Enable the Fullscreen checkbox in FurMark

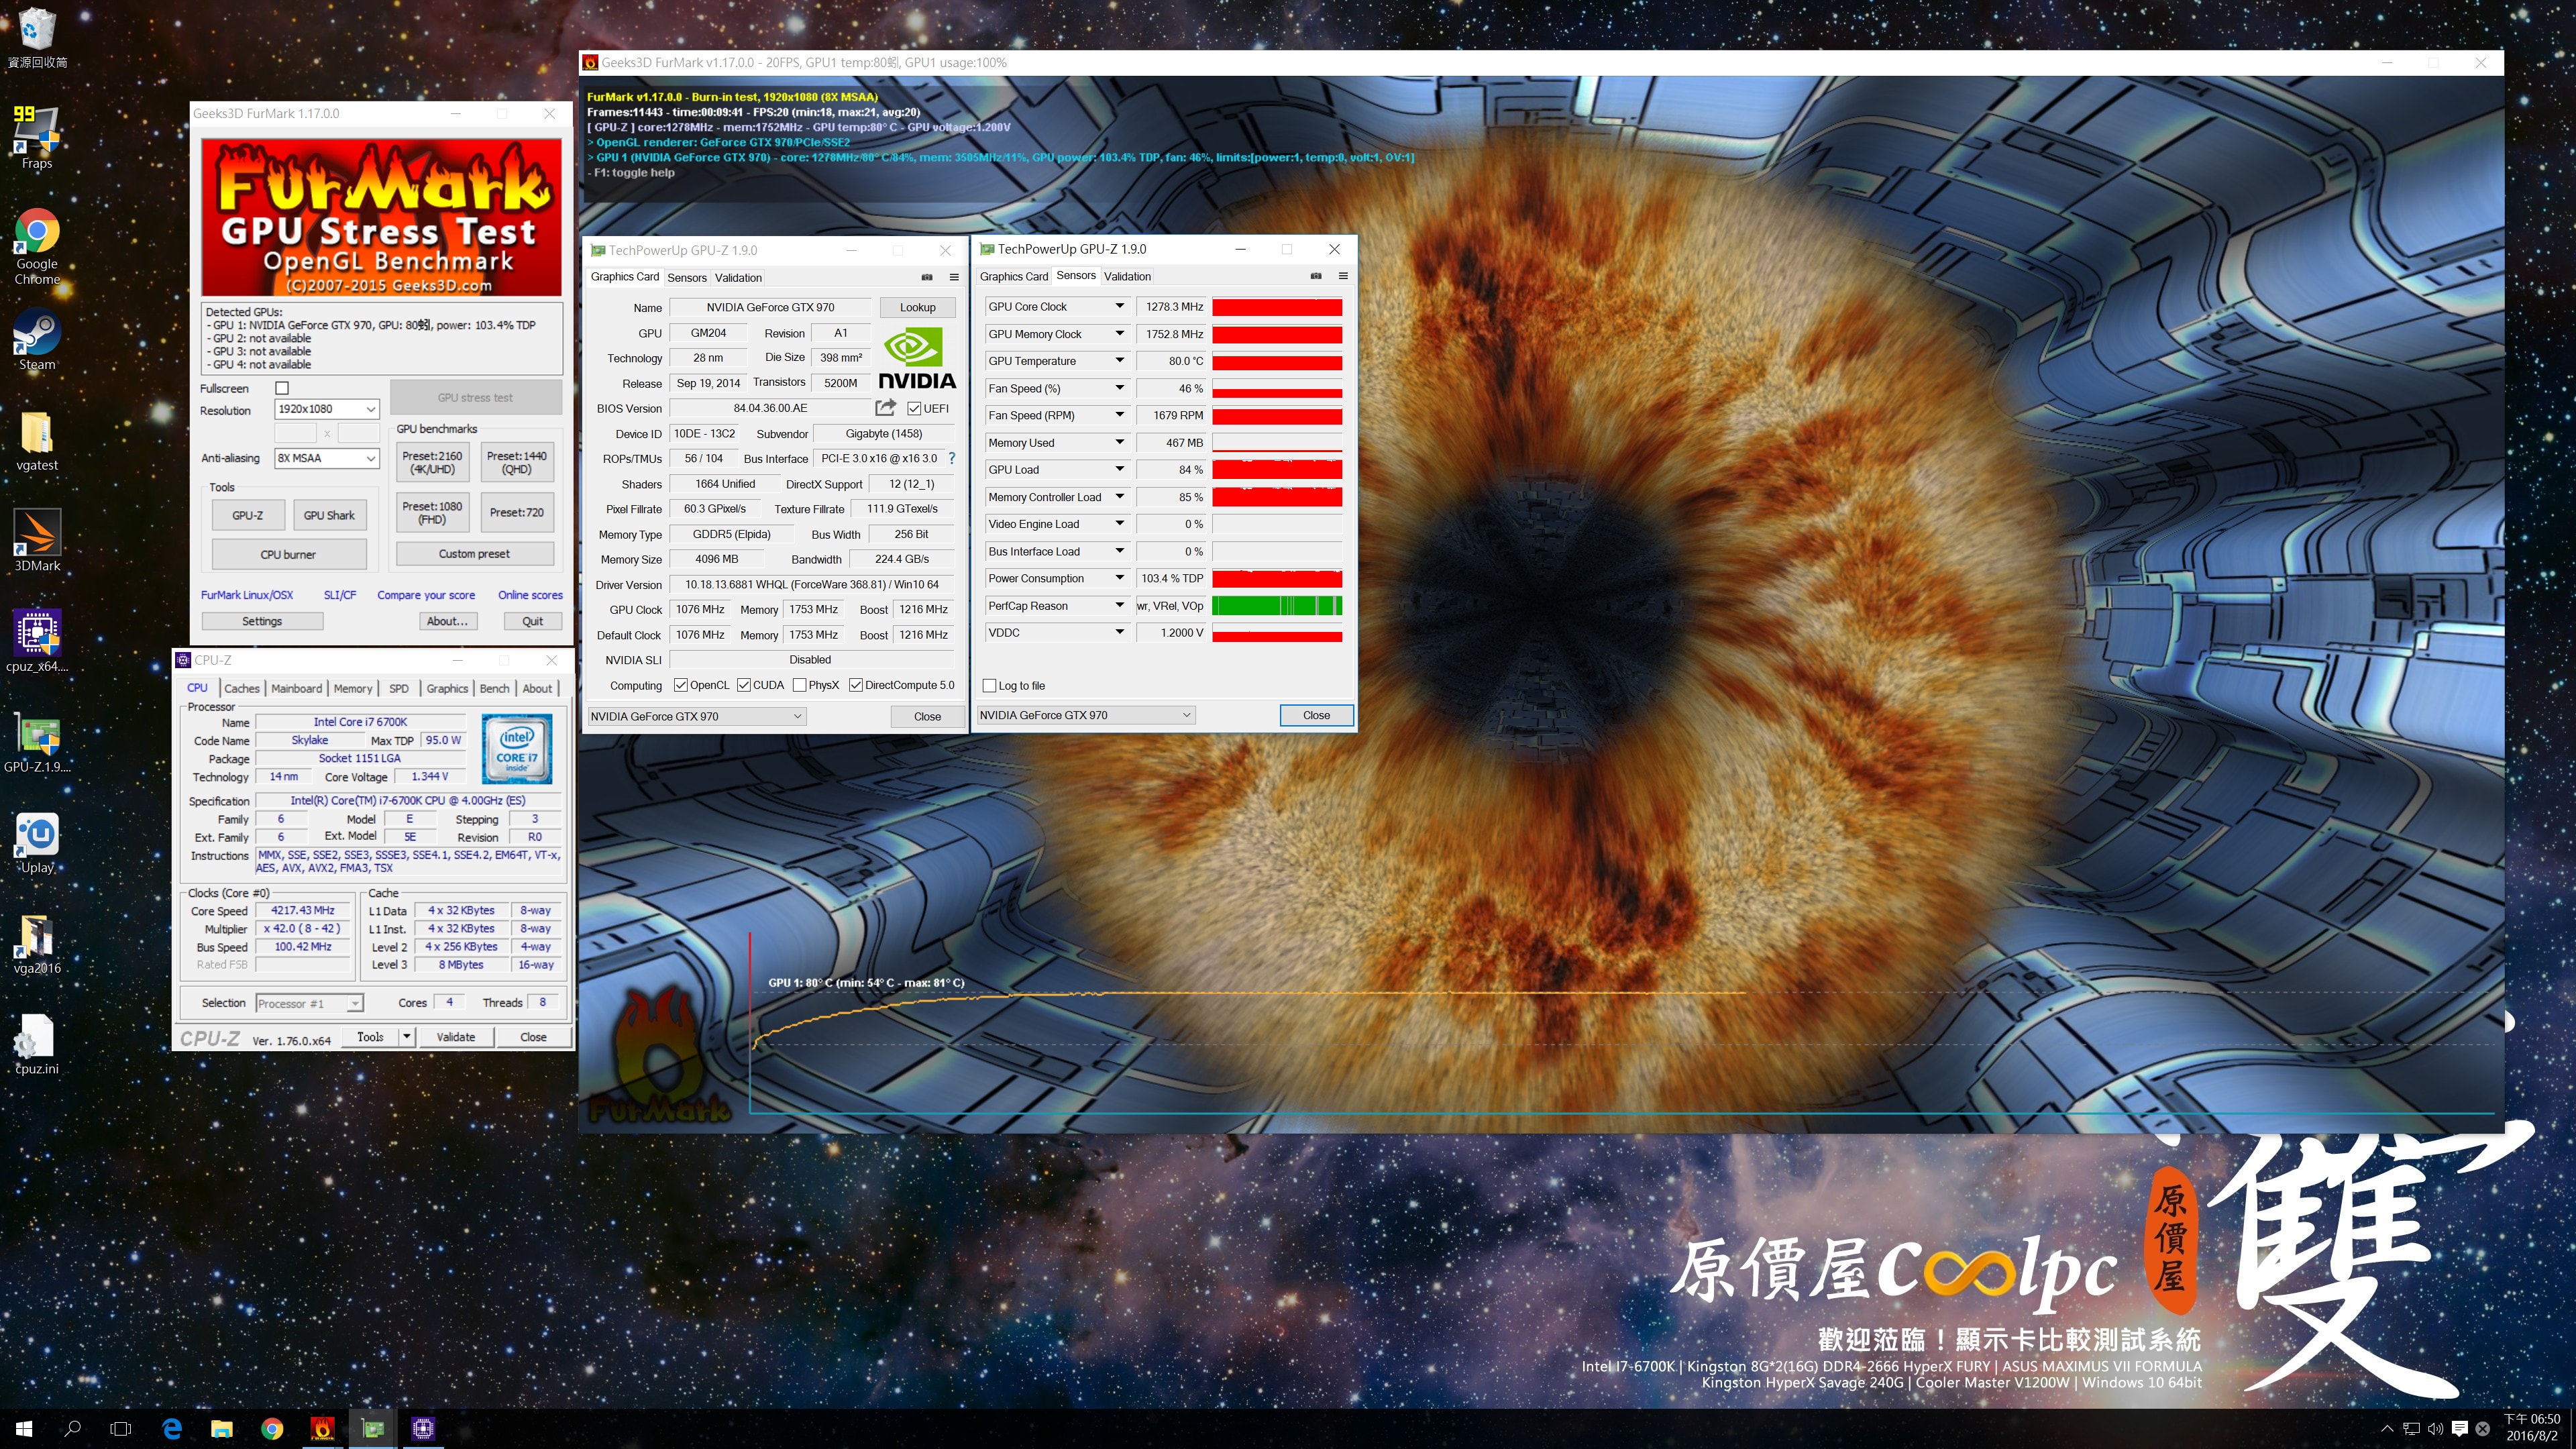(x=282, y=388)
